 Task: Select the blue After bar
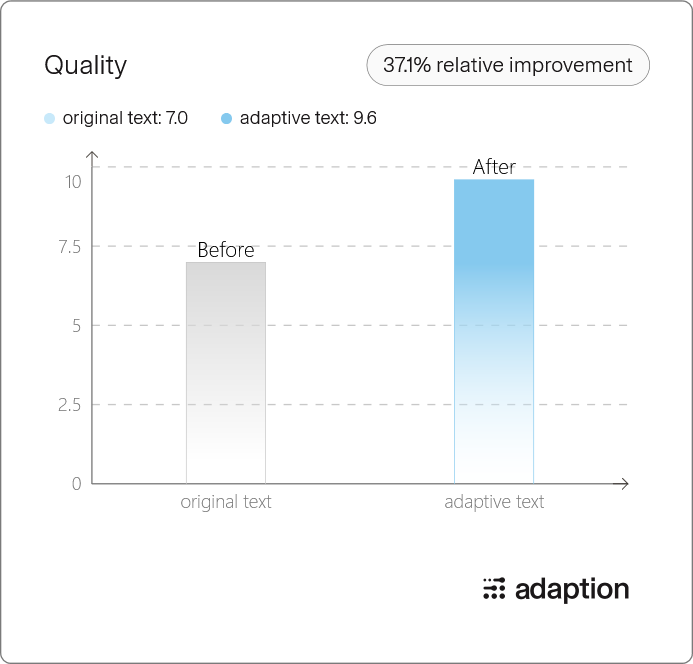point(494,331)
